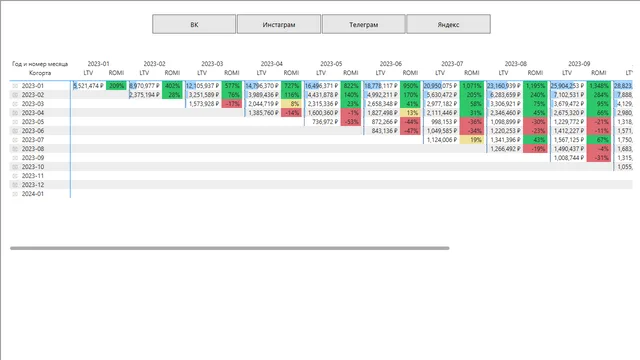Expand cohort row 2023-06

coord(15,131)
